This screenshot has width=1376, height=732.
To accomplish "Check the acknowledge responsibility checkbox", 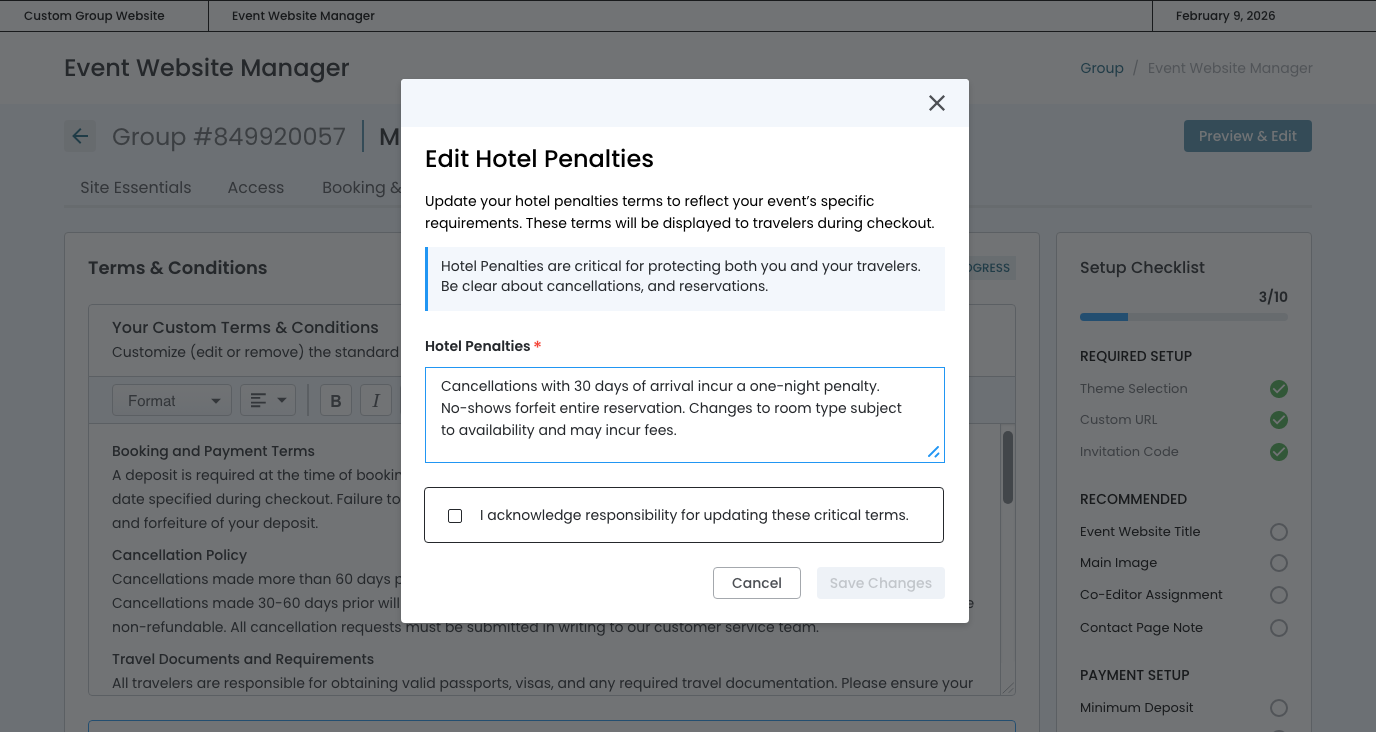I will click(x=455, y=516).
